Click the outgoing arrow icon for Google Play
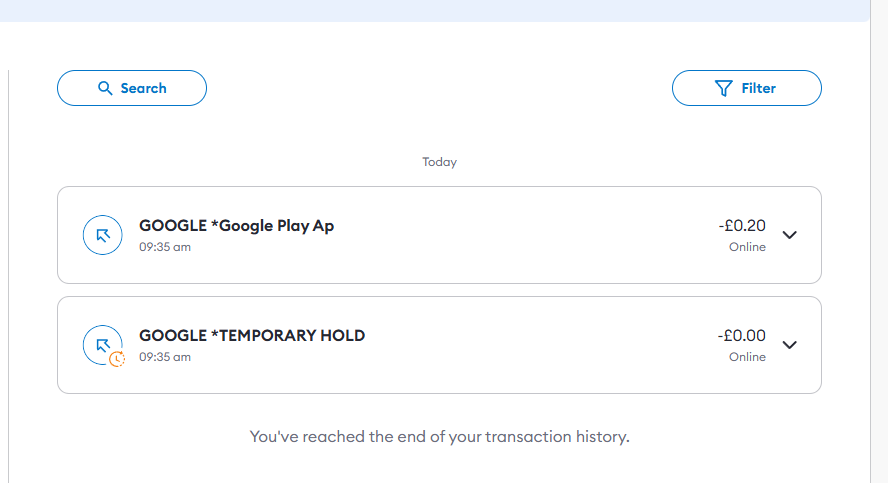 [x=102, y=235]
